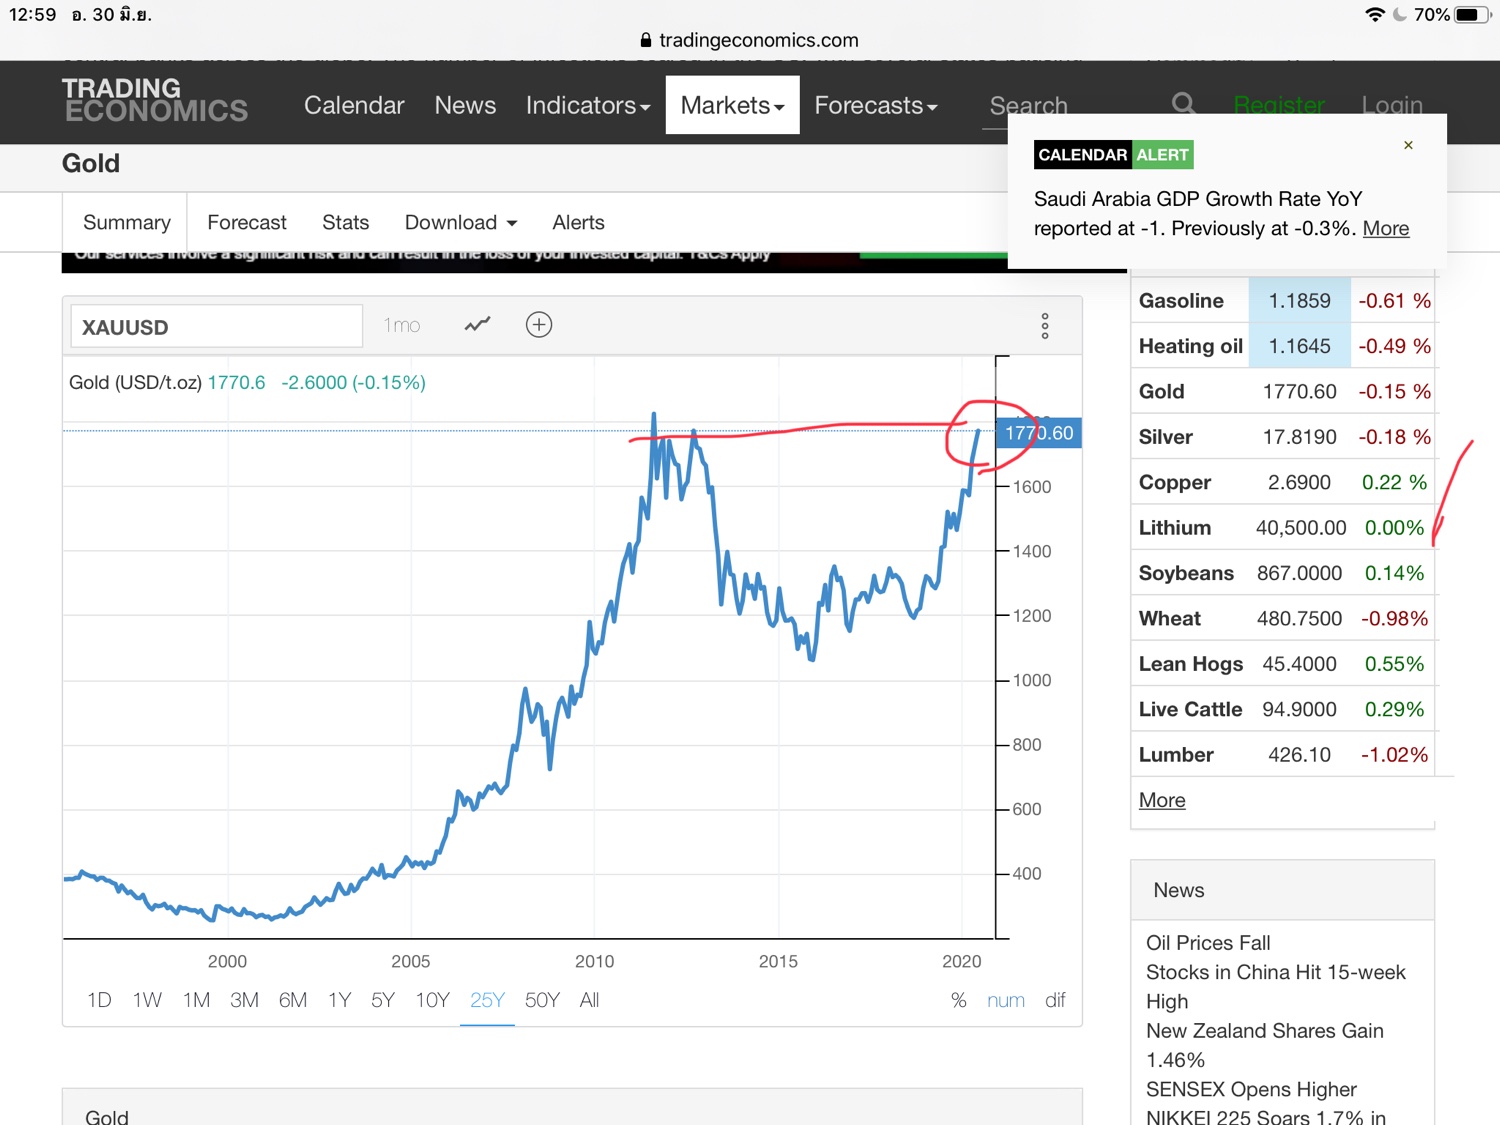Viewport: 1500px width, 1125px height.
Task: Open the chart three-dot options menu
Action: [1045, 326]
